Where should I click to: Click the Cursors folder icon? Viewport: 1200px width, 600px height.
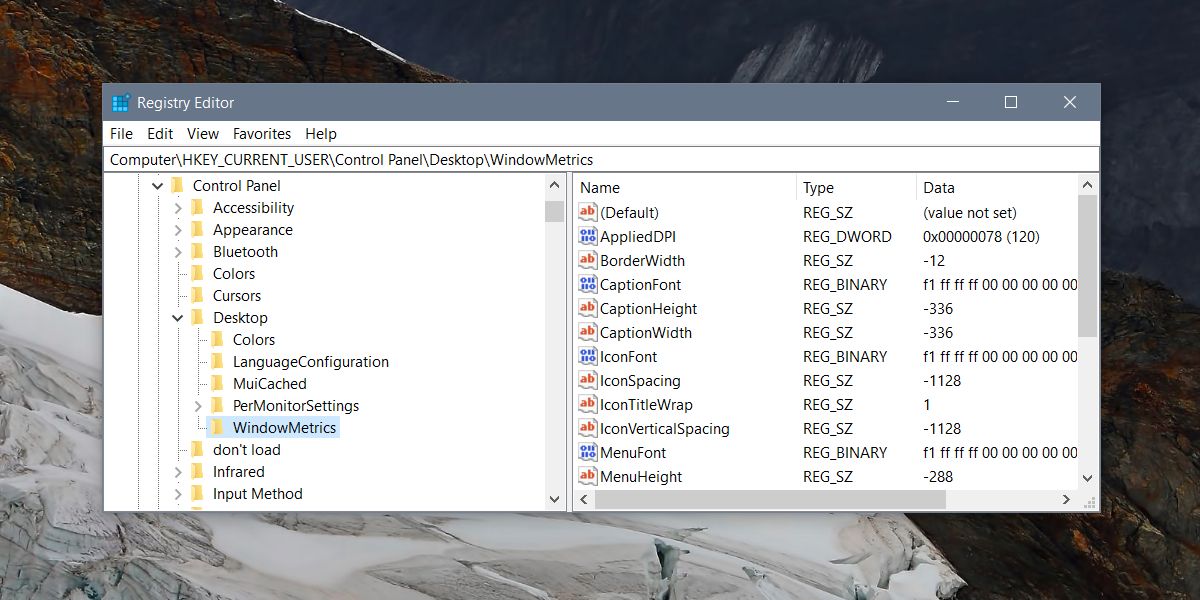pos(198,295)
